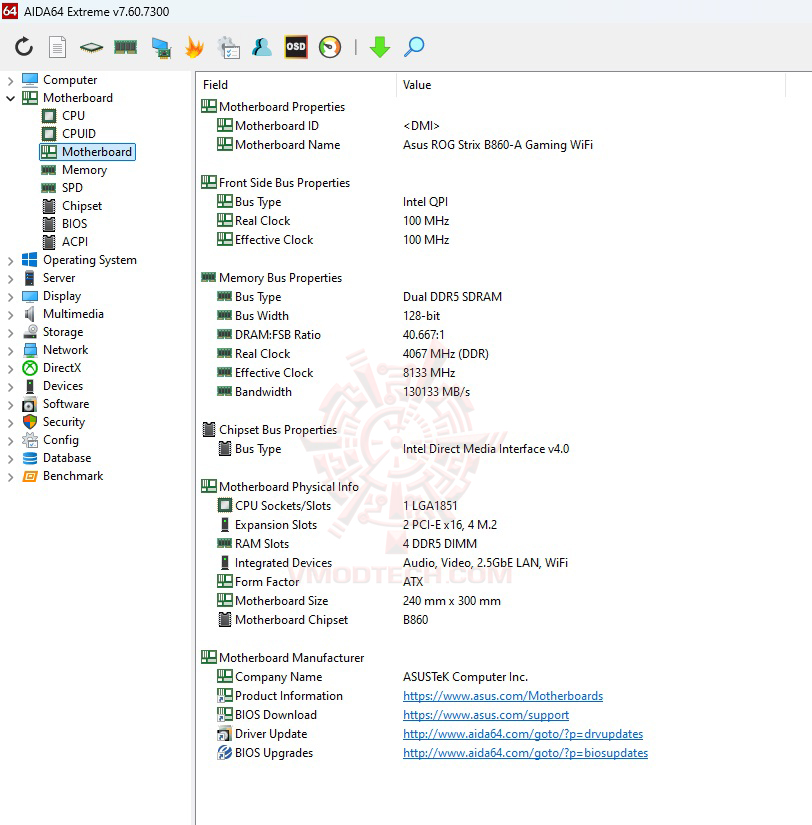Image resolution: width=812 pixels, height=825 pixels.
Task: Expand the Operating System node
Action: tap(10, 260)
